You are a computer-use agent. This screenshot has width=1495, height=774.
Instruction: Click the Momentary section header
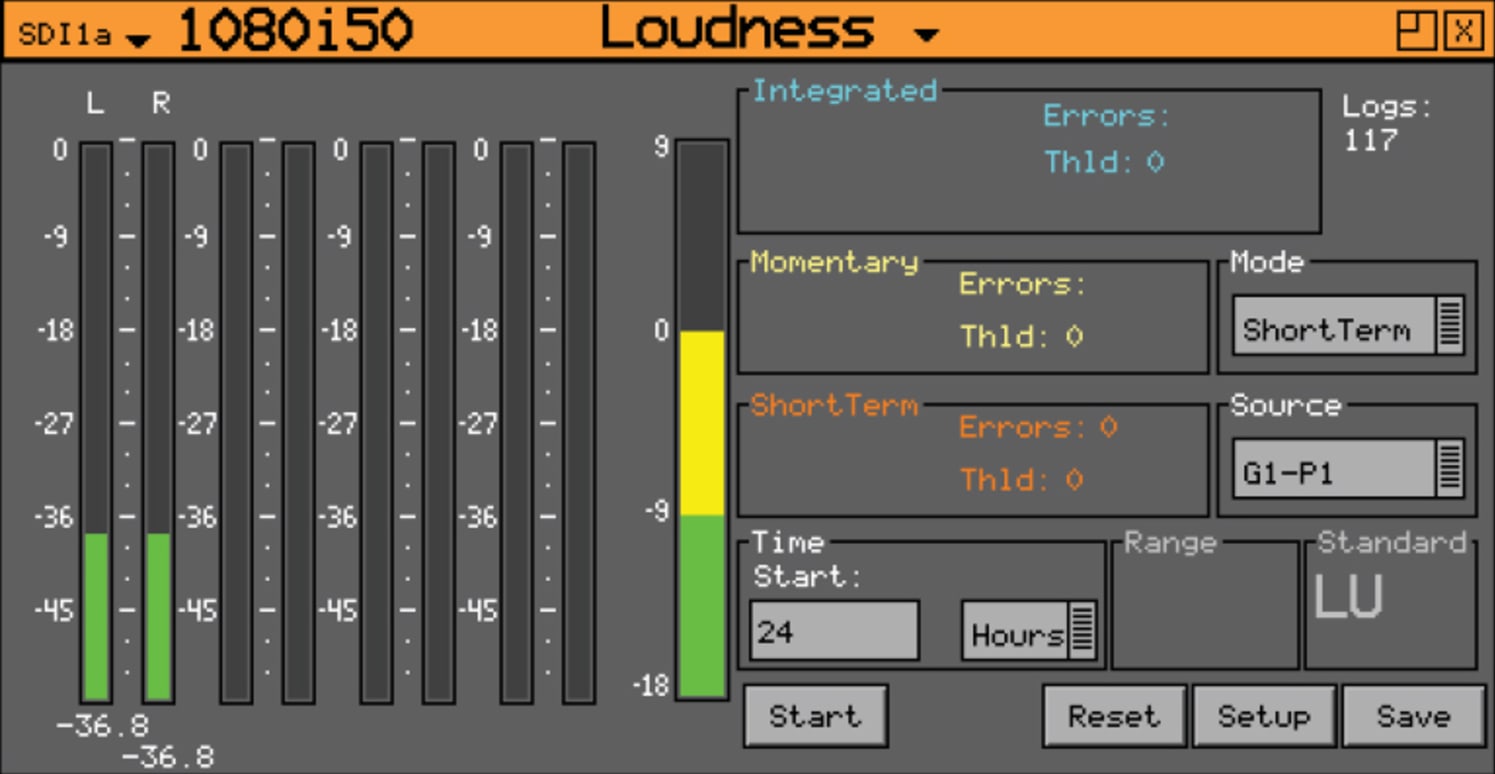point(833,262)
